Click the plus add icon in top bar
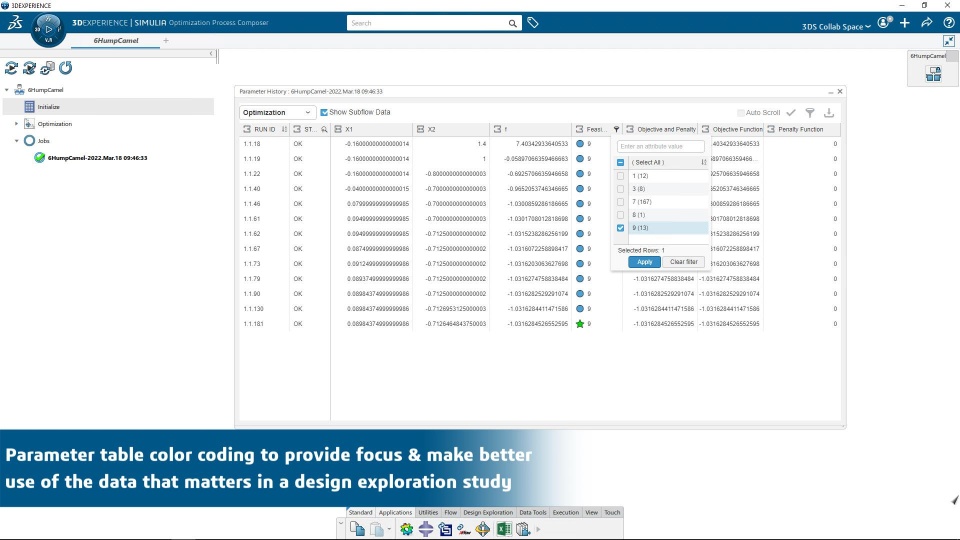Image resolution: width=960 pixels, height=540 pixels. coord(905,23)
